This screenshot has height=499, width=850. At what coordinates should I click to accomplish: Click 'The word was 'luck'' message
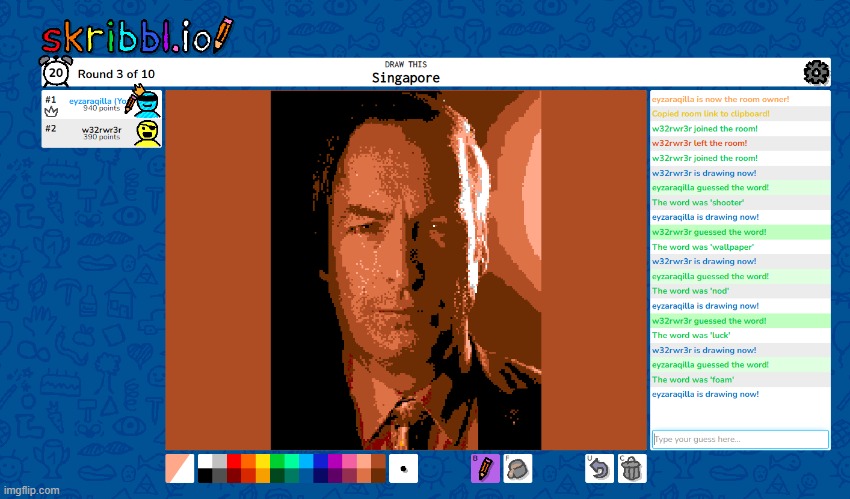(691, 335)
